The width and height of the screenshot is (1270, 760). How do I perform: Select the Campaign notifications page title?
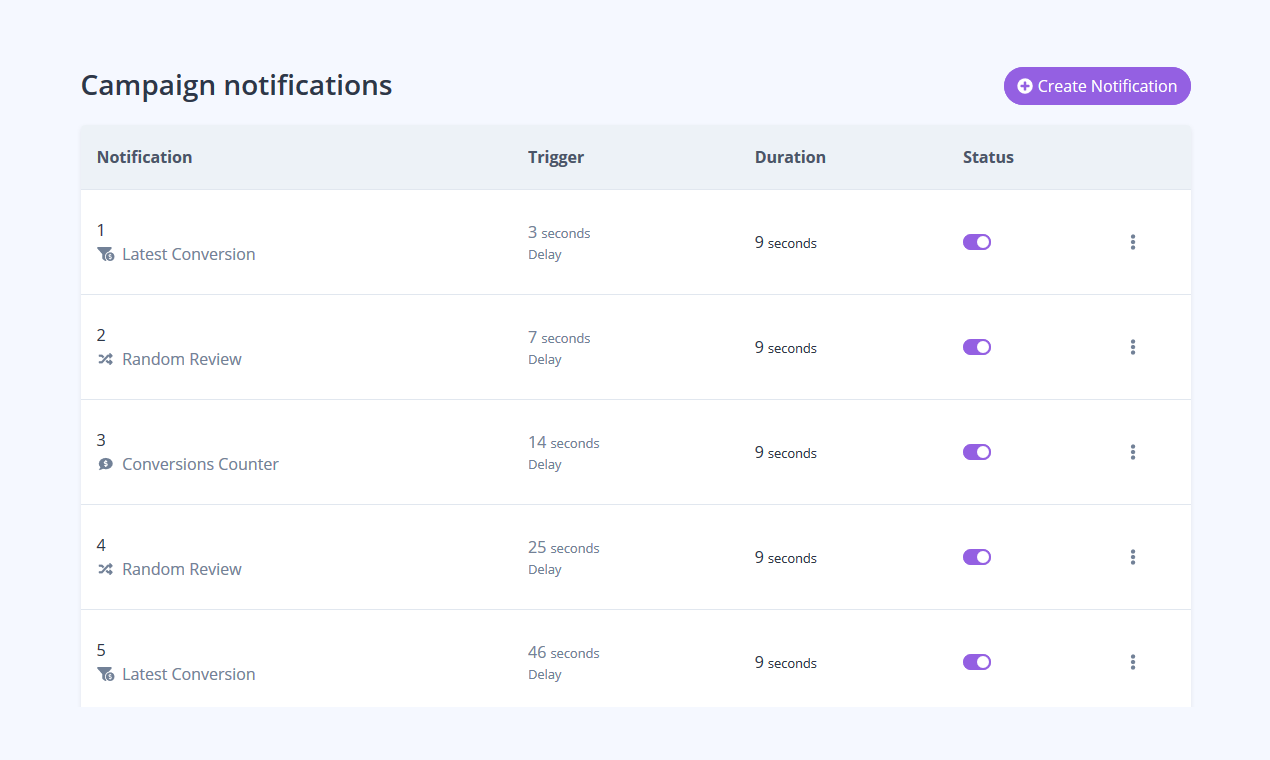tap(236, 86)
